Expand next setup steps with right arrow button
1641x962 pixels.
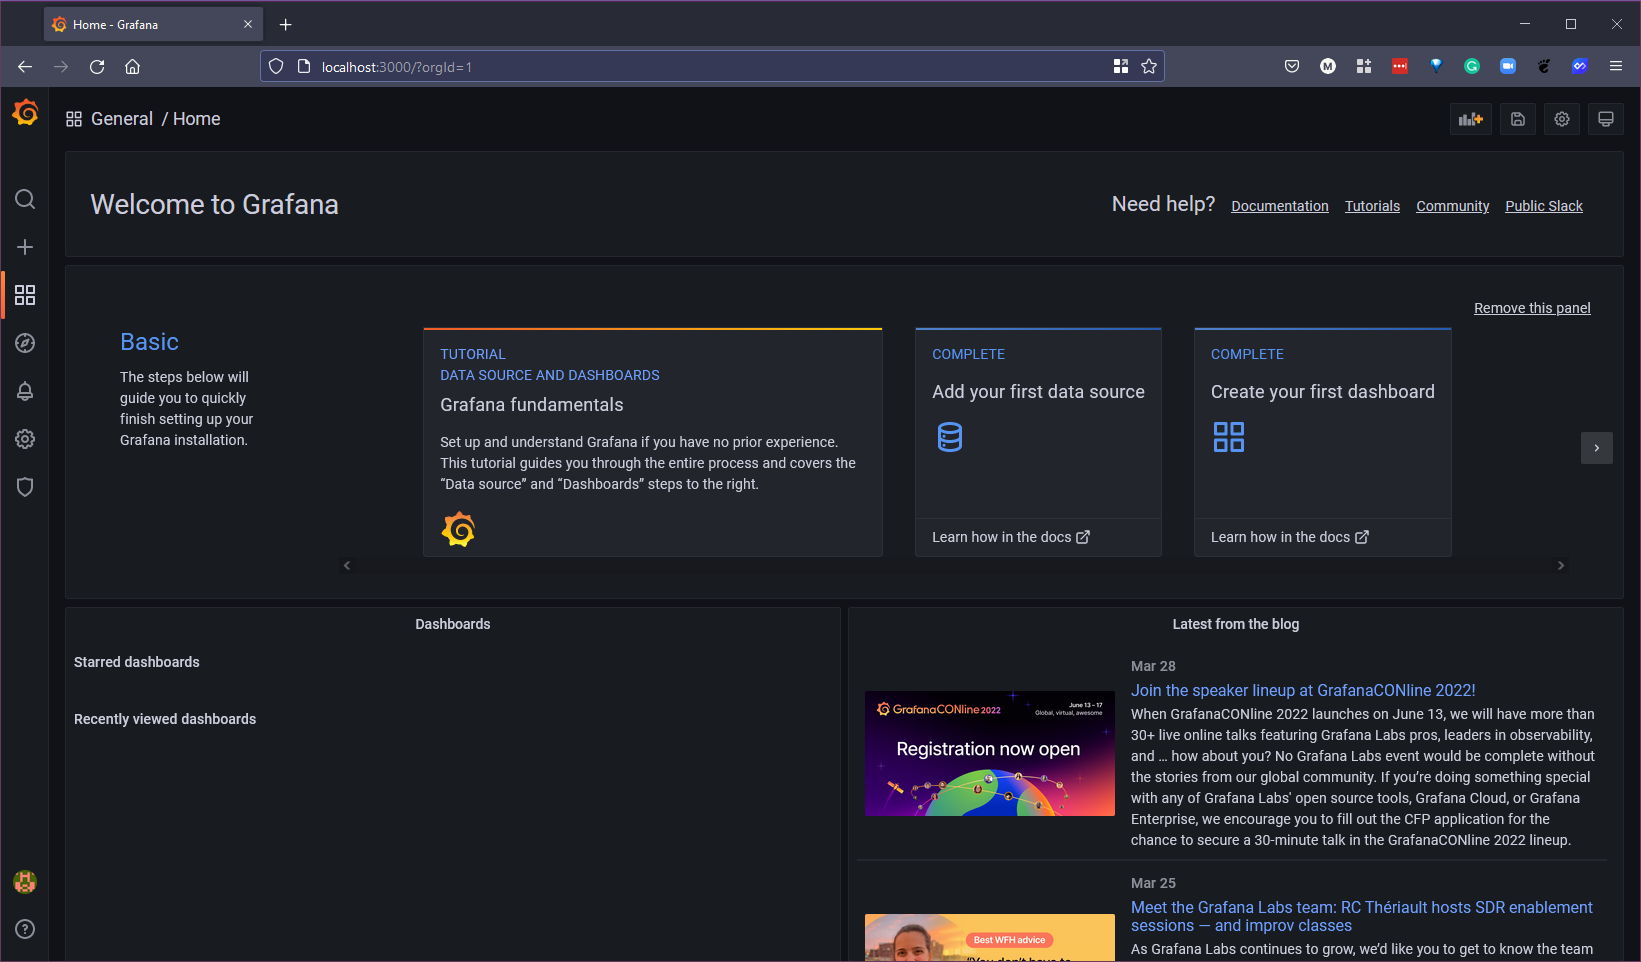[x=1596, y=448]
